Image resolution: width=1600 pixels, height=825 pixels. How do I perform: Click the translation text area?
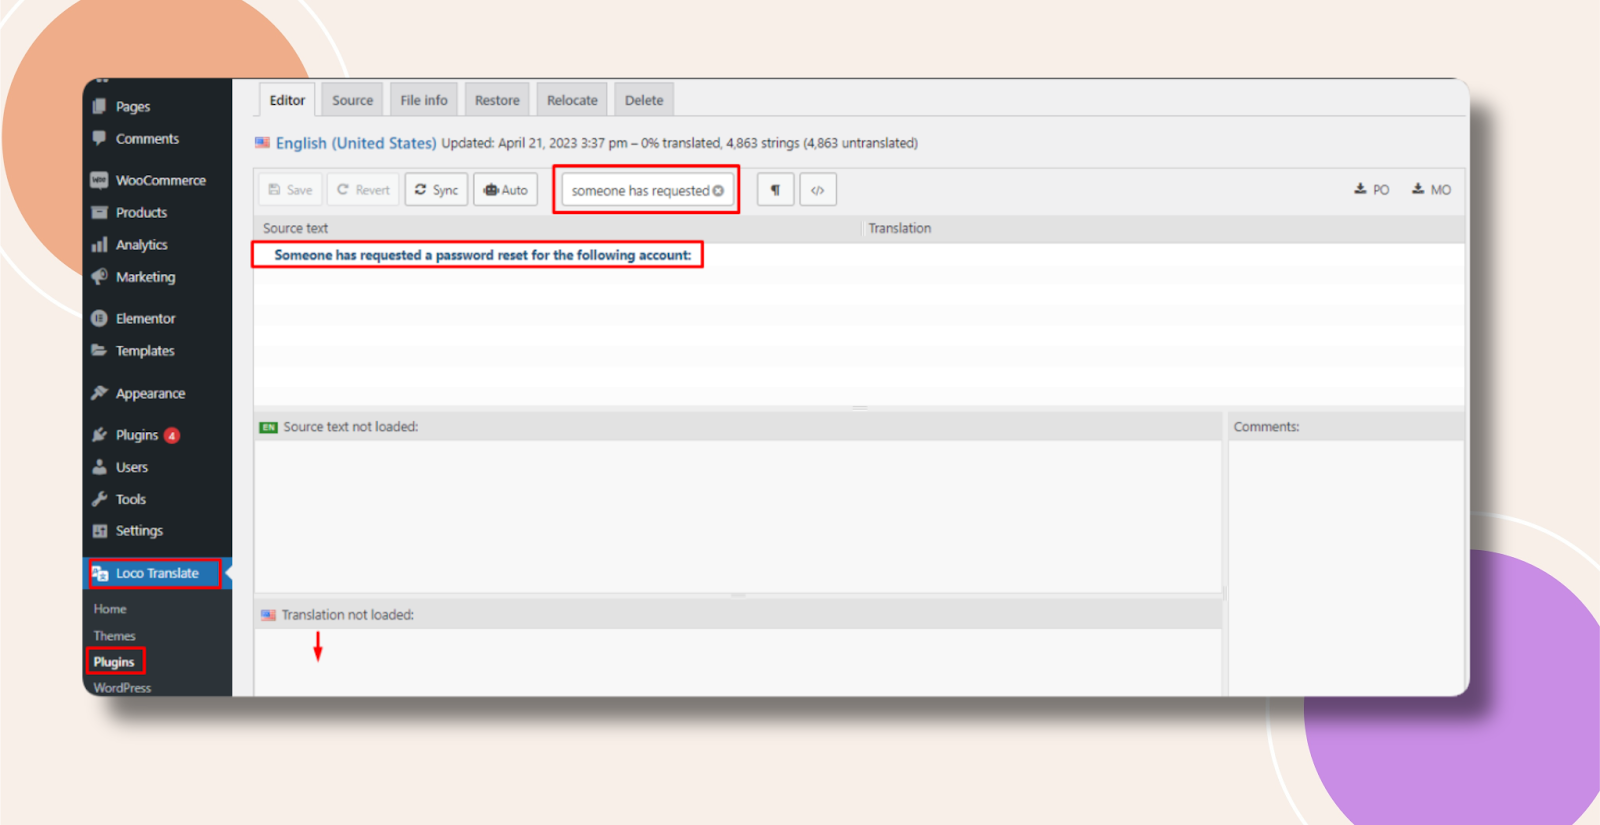tap(738, 662)
